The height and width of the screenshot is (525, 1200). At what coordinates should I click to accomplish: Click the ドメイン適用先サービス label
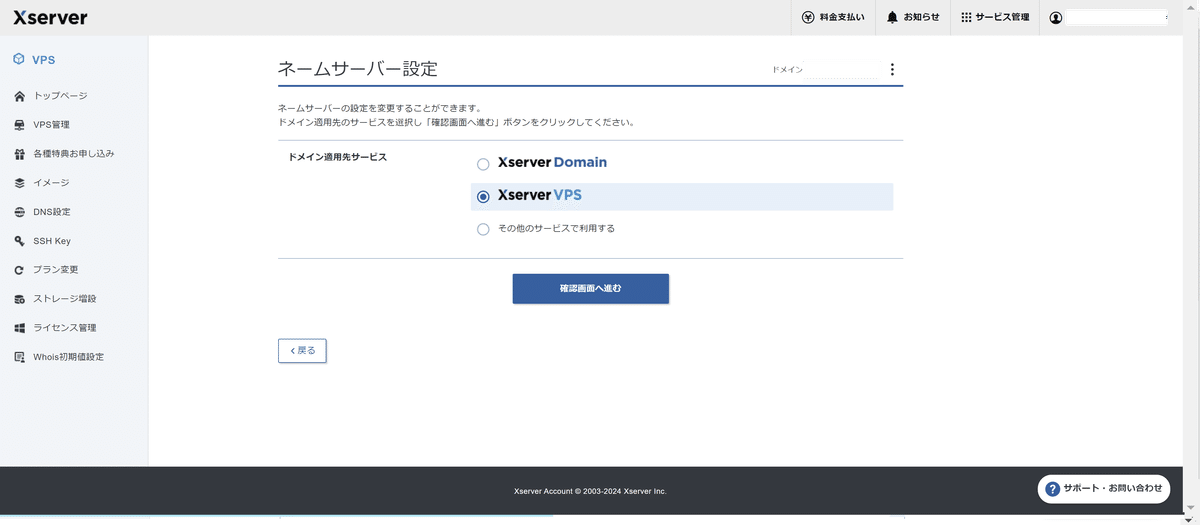[x=337, y=157]
